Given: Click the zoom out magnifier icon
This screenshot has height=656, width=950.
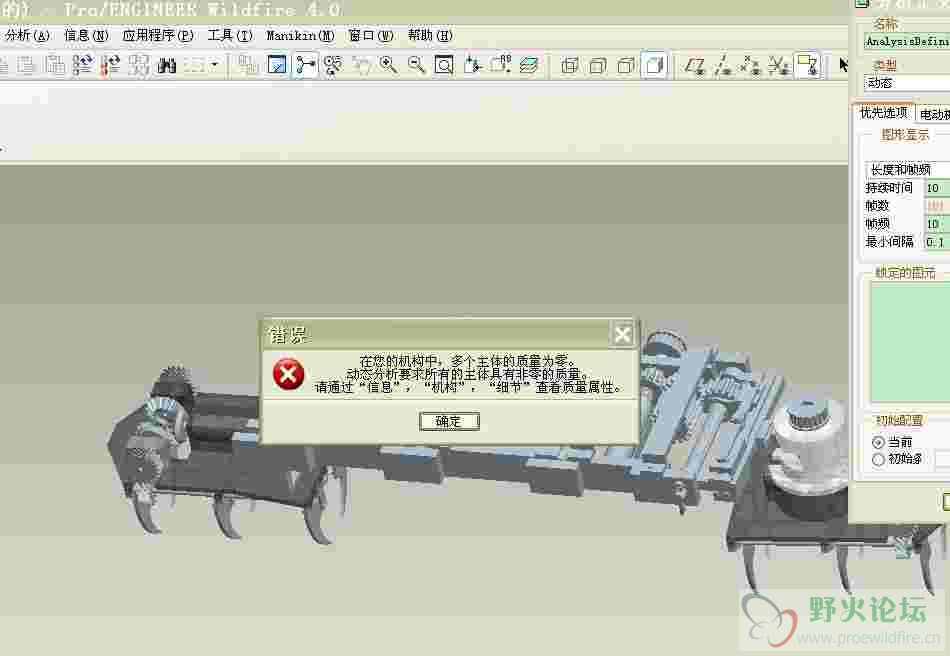Looking at the screenshot, I should (x=416, y=65).
